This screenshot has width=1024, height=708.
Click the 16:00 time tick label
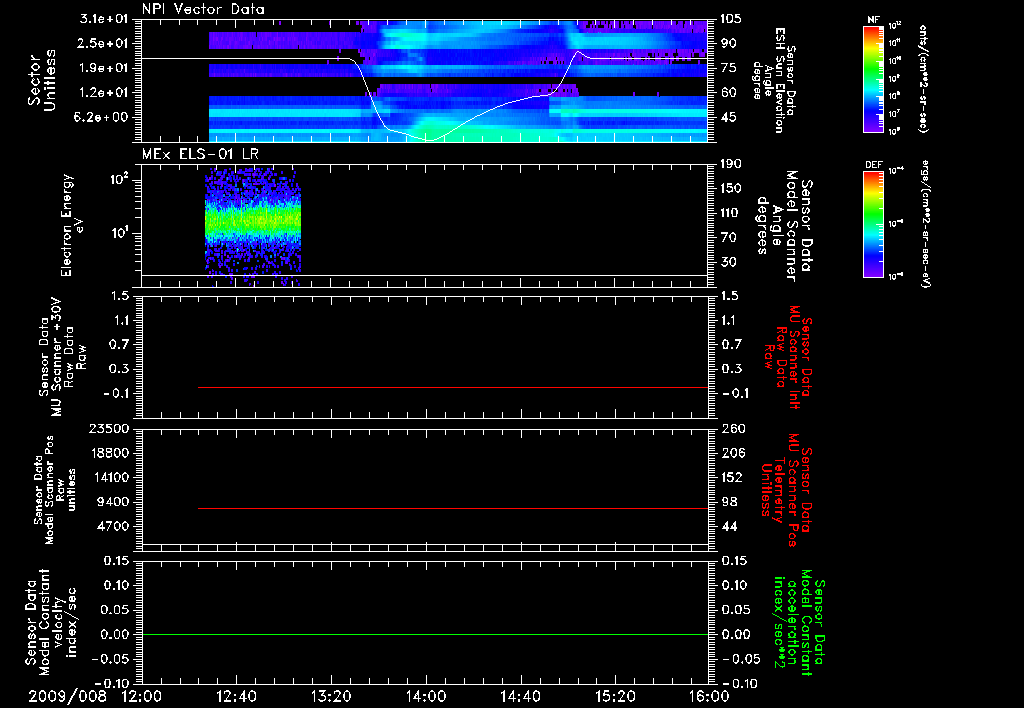click(x=709, y=696)
